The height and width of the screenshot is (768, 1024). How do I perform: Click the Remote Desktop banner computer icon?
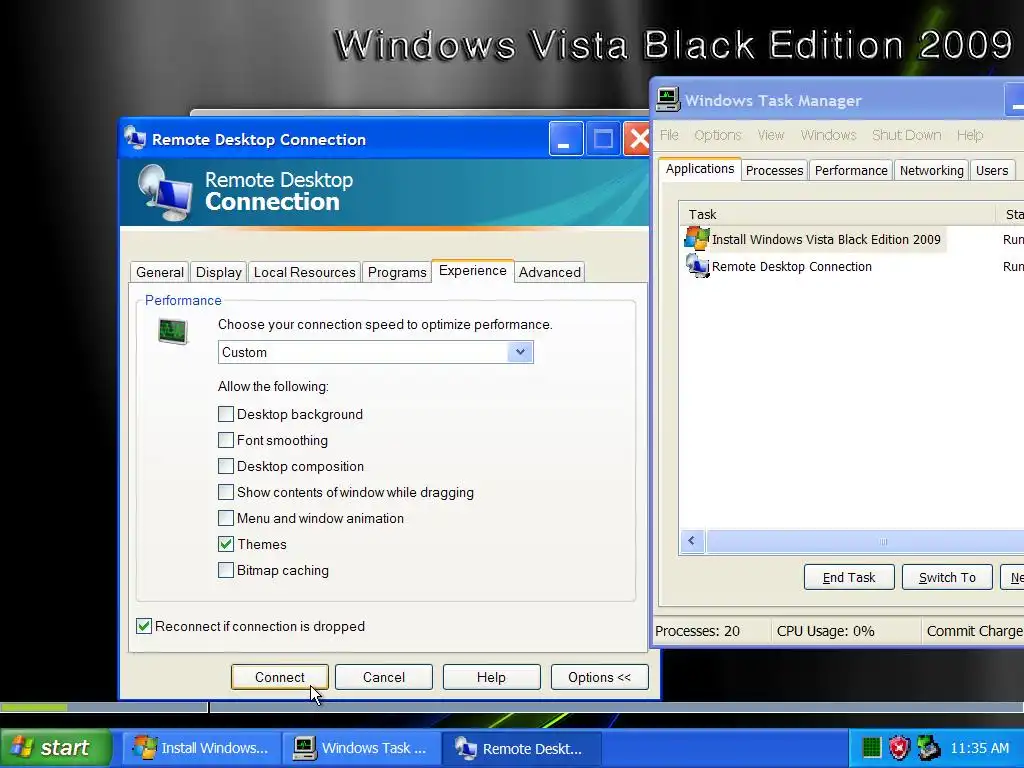tap(165, 193)
